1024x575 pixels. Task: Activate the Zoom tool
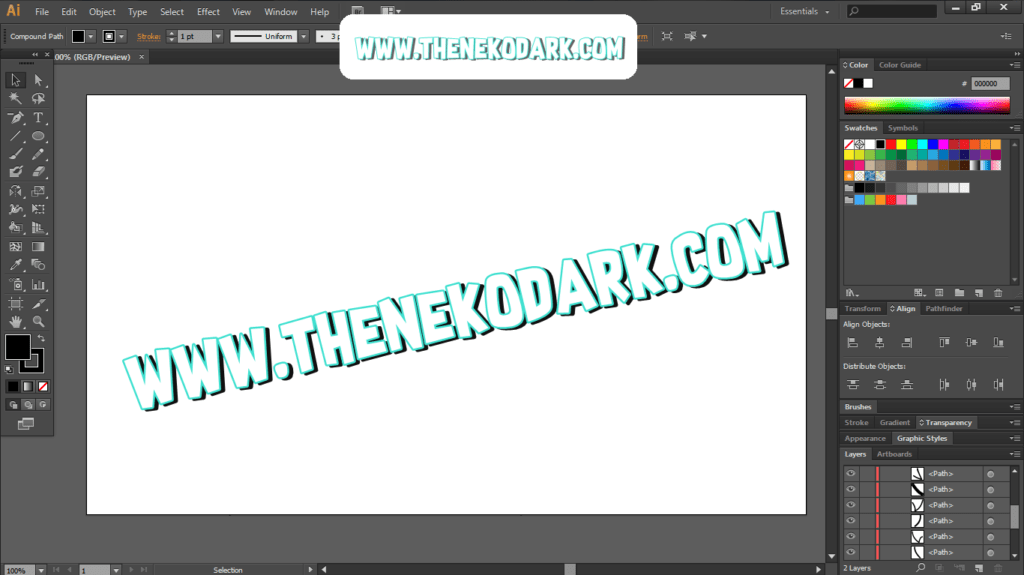click(38, 321)
